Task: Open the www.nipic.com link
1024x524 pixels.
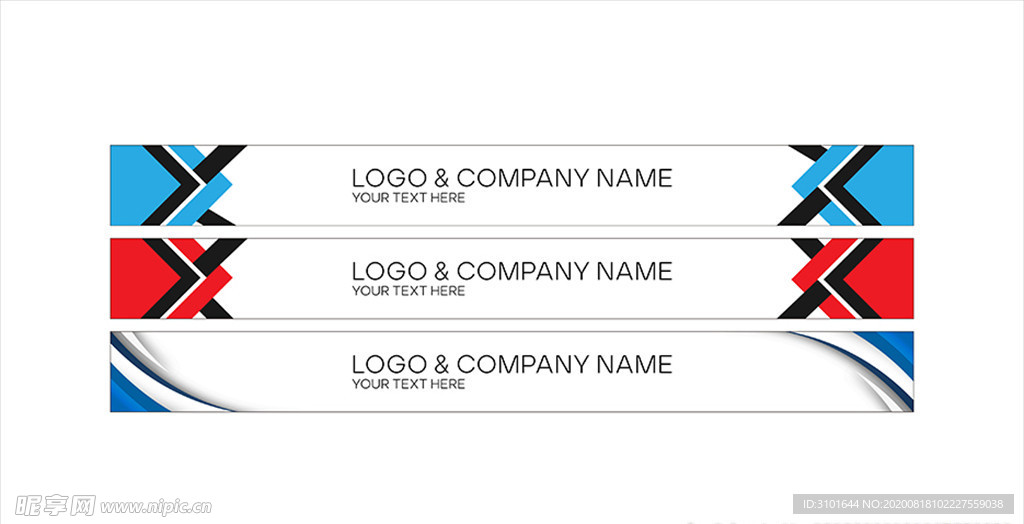Action: coord(156,506)
